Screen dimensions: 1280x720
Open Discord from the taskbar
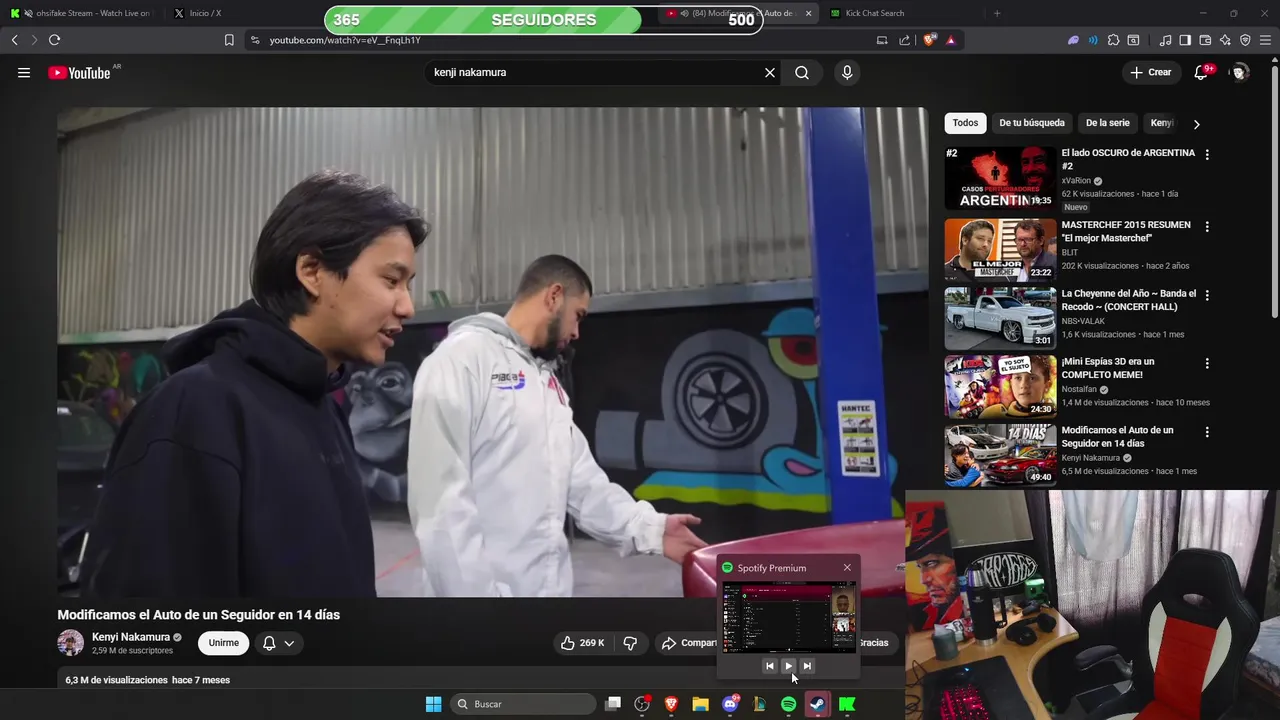(x=730, y=704)
